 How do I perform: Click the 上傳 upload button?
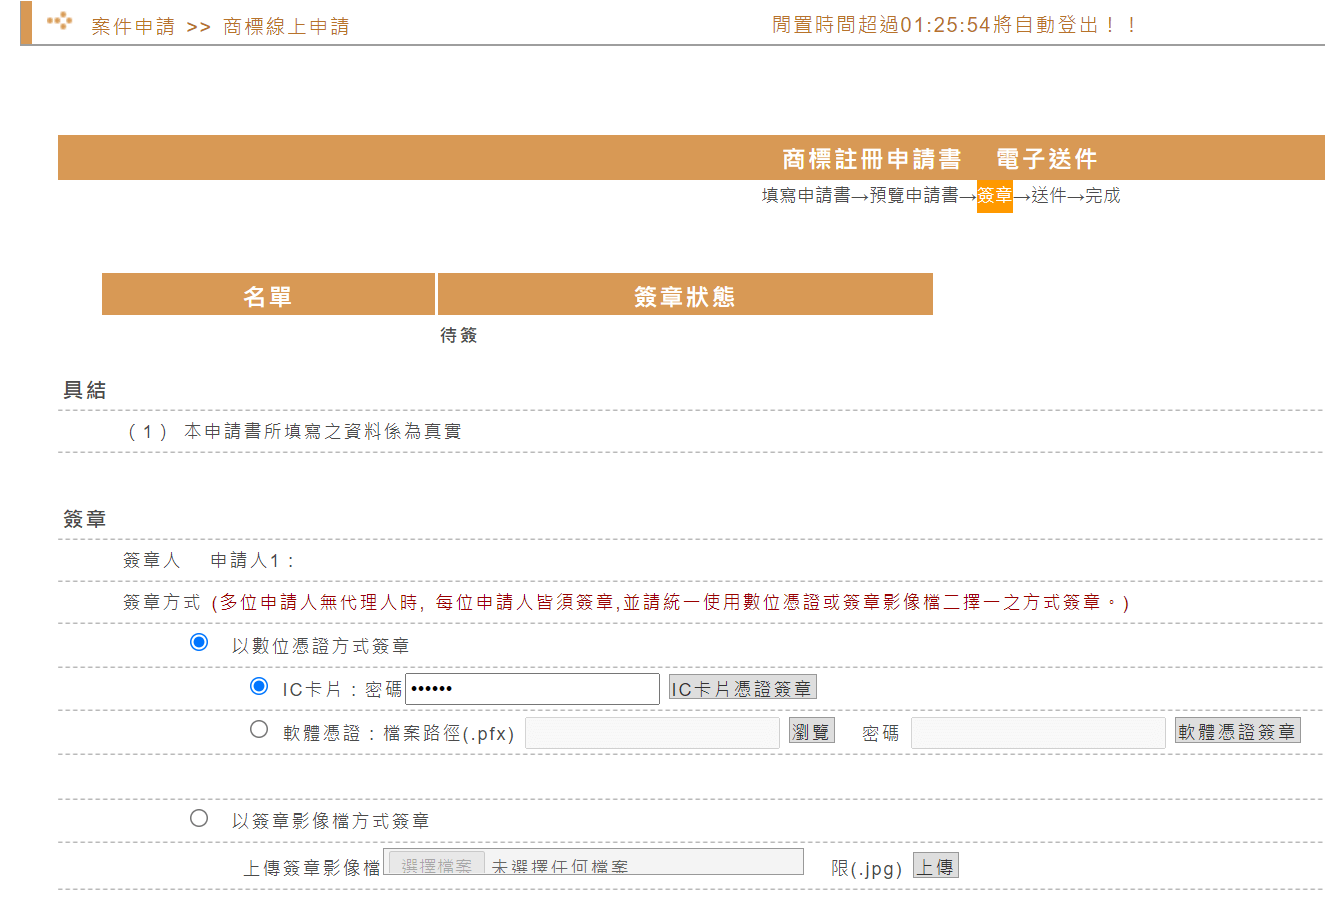pos(936,866)
